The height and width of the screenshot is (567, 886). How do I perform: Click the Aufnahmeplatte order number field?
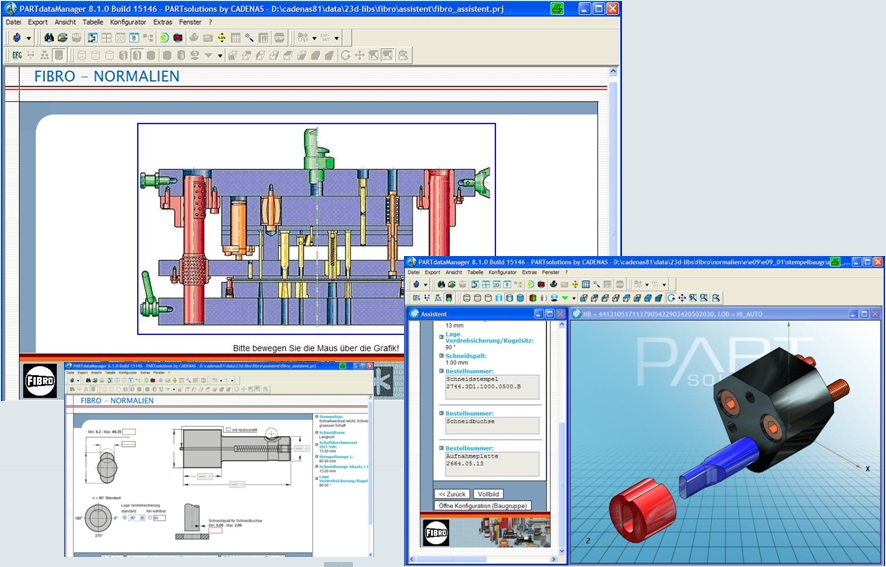coord(492,464)
